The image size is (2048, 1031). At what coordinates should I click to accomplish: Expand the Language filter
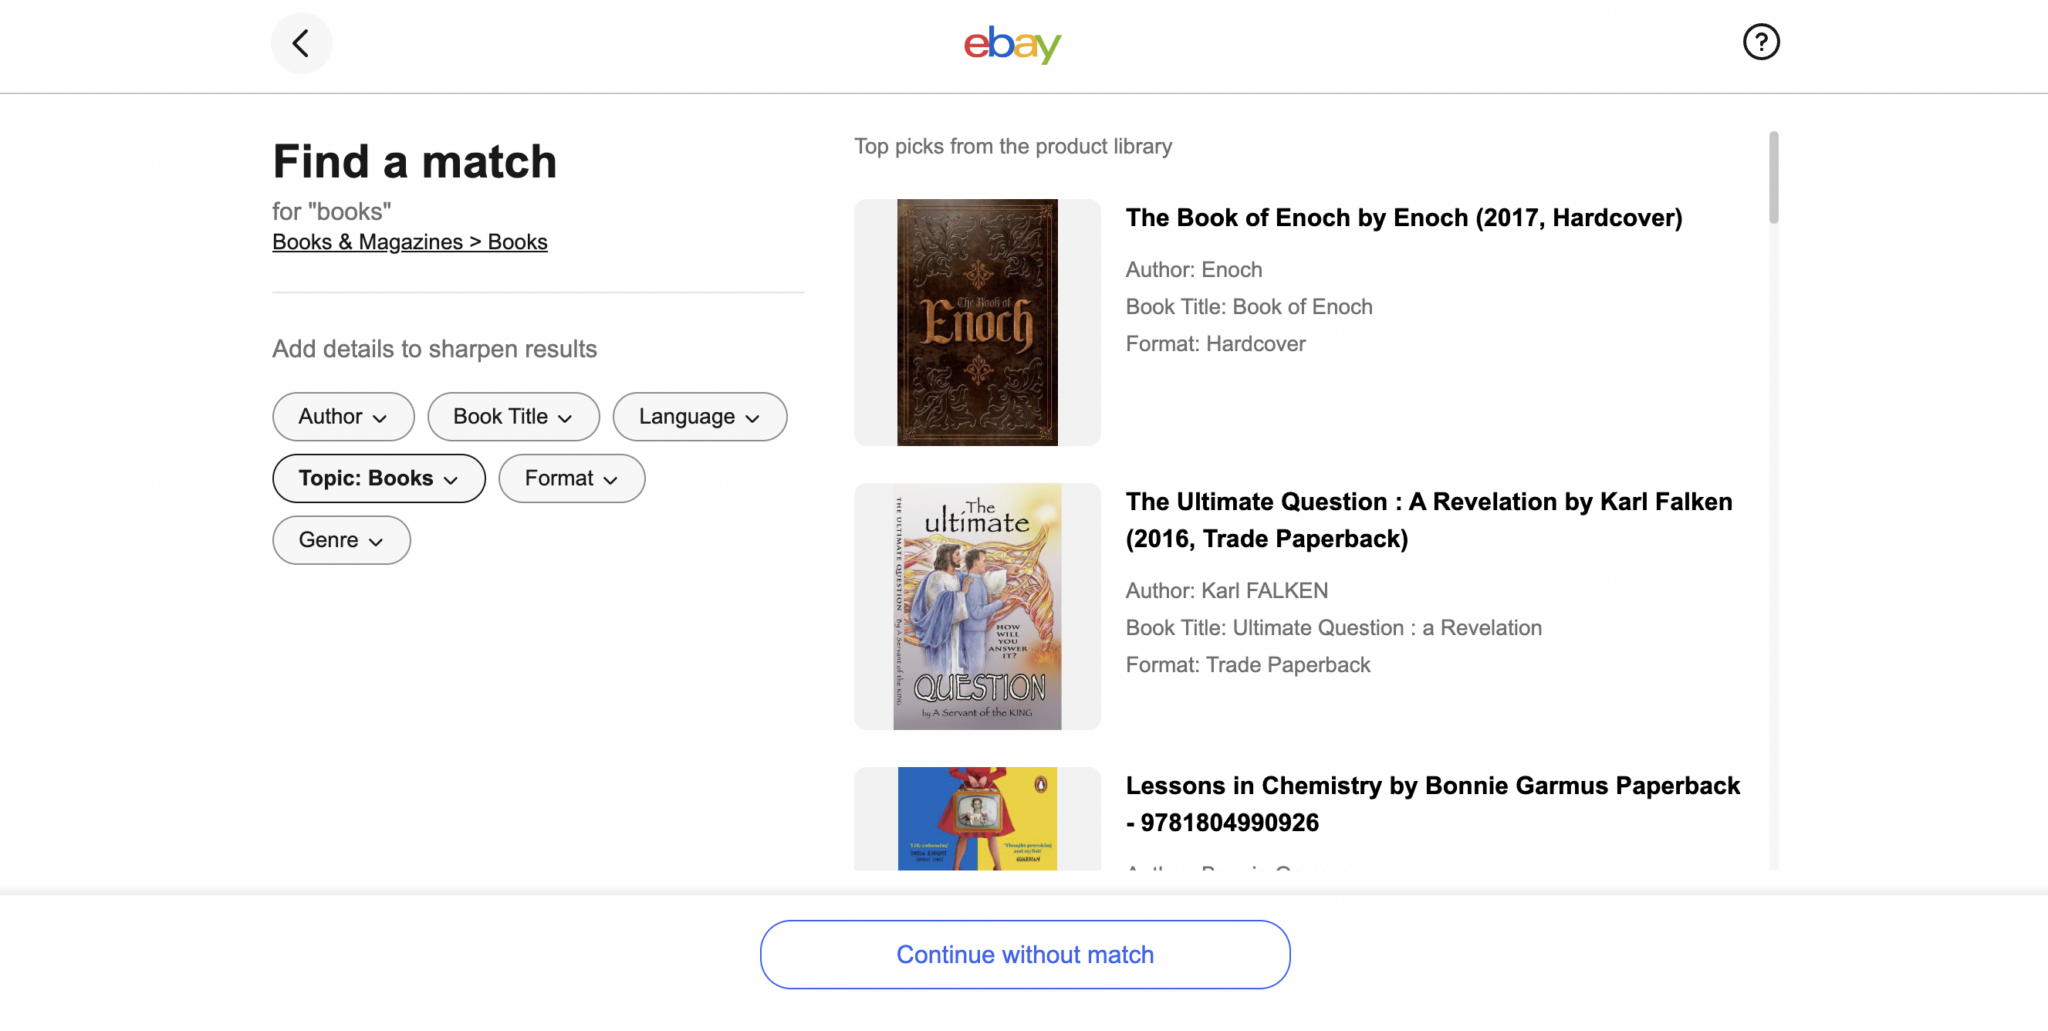(x=699, y=416)
